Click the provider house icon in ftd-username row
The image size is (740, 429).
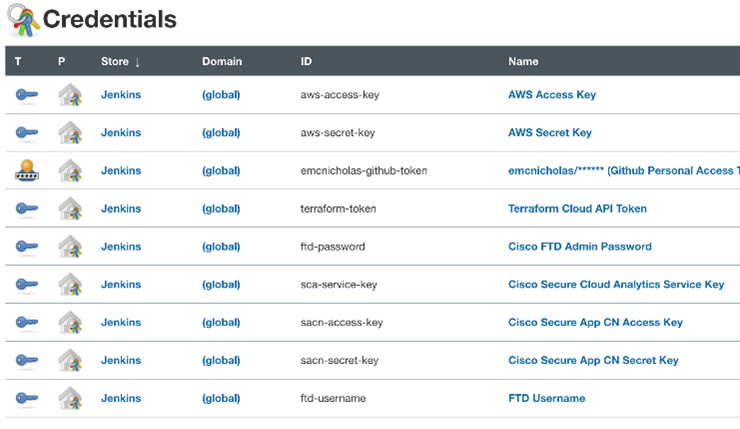tap(70, 398)
